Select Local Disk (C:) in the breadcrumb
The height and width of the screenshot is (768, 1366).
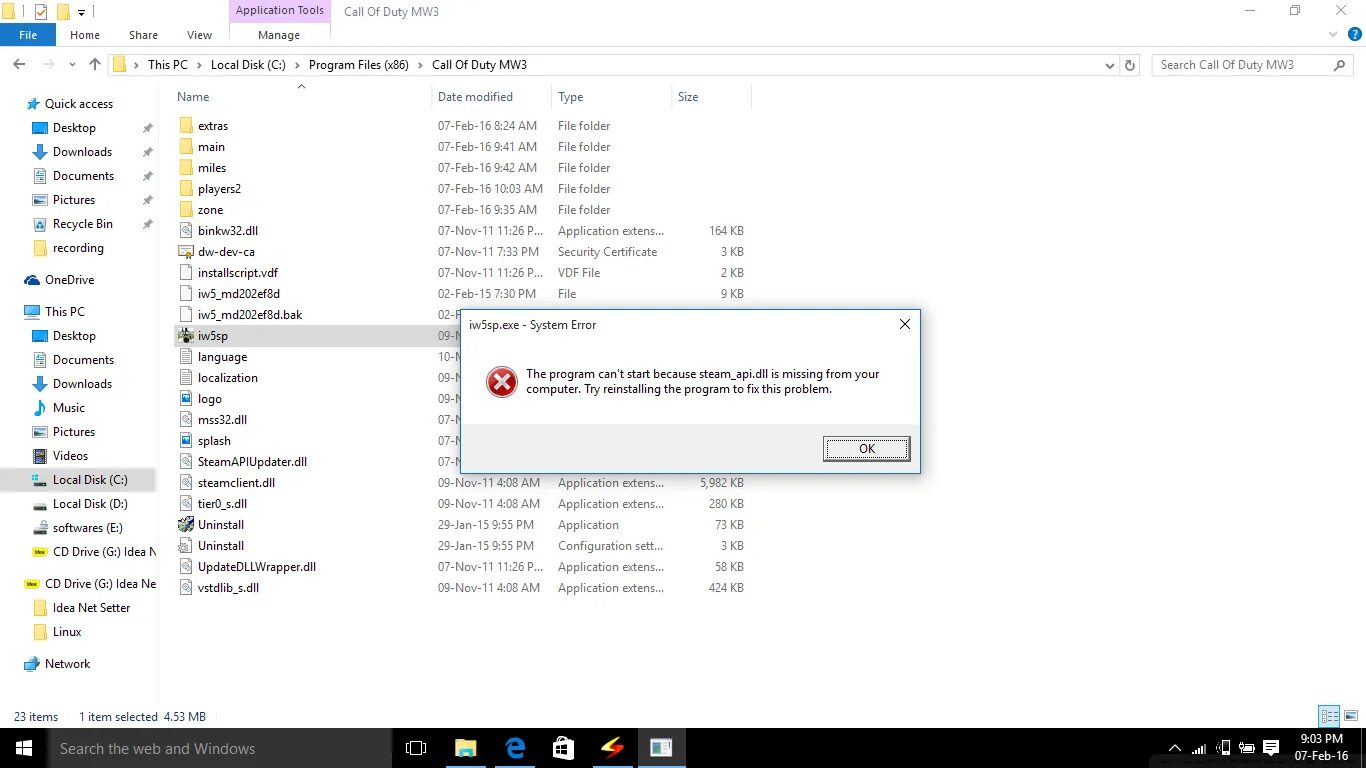point(248,65)
